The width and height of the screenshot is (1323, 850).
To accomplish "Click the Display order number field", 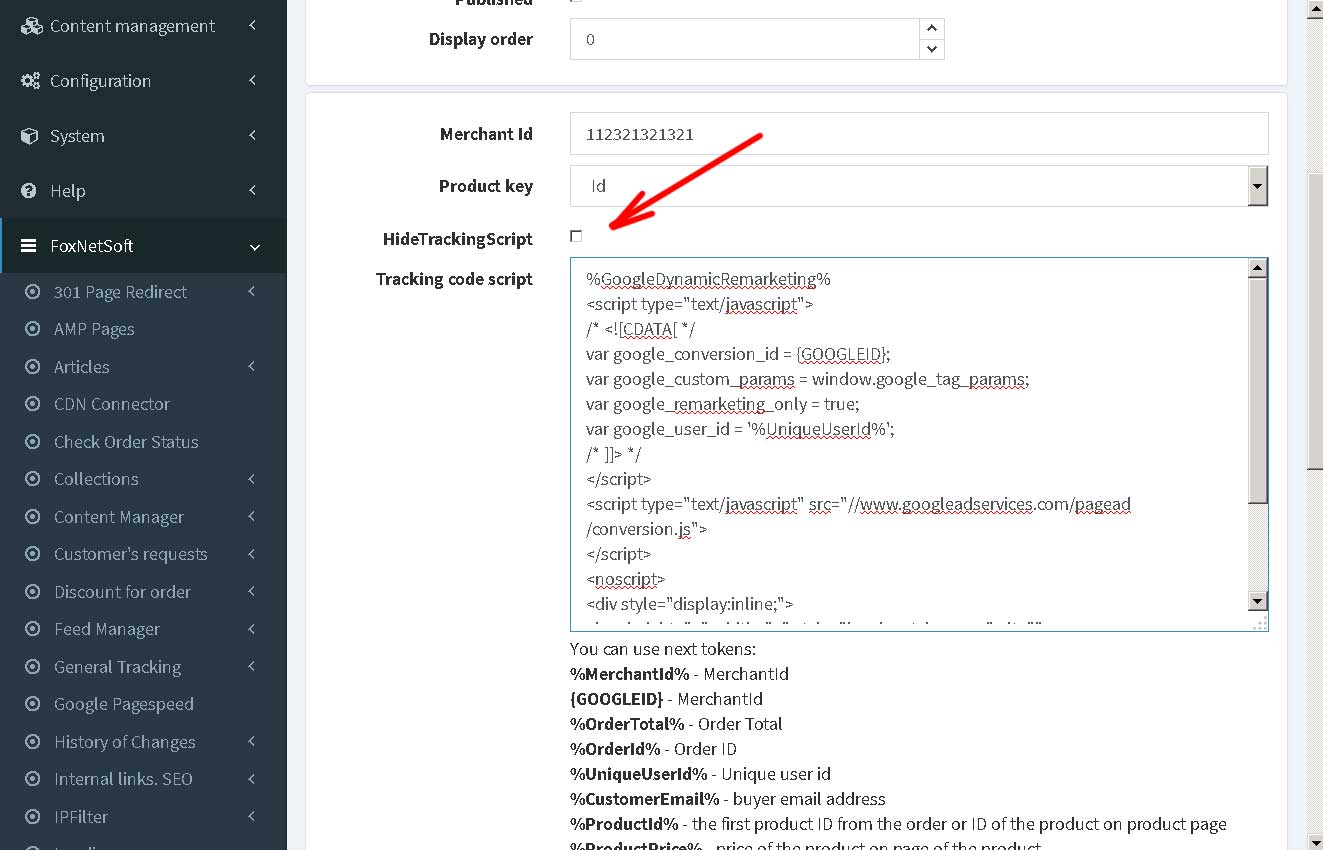I will pos(745,40).
